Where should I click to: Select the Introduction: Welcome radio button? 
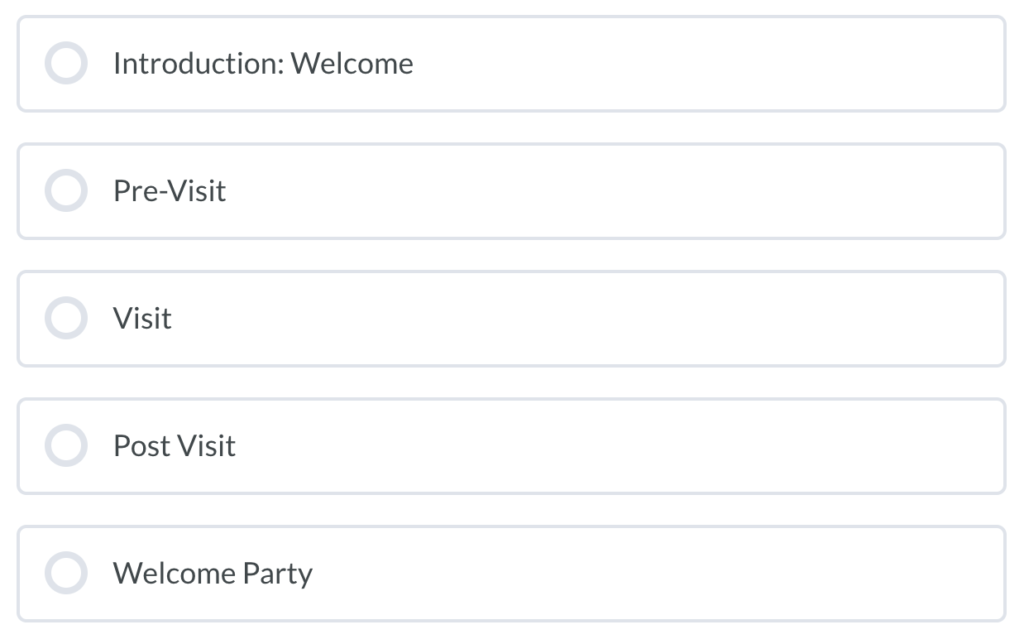click(66, 64)
